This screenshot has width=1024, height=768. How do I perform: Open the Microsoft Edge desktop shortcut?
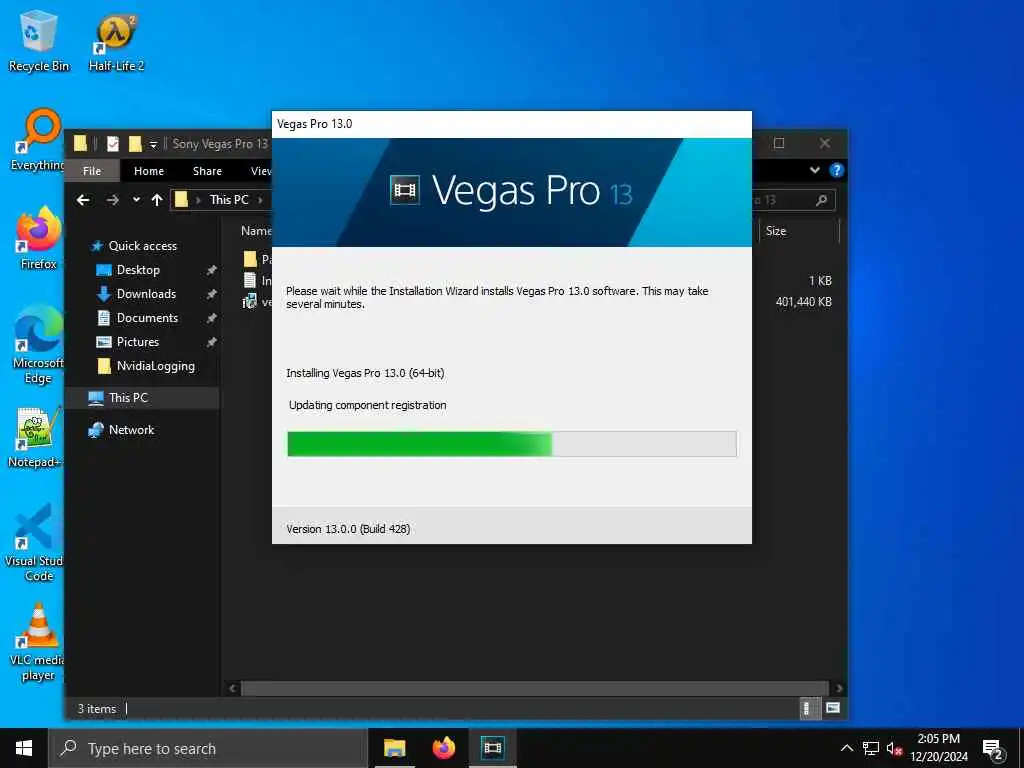pyautogui.click(x=39, y=345)
